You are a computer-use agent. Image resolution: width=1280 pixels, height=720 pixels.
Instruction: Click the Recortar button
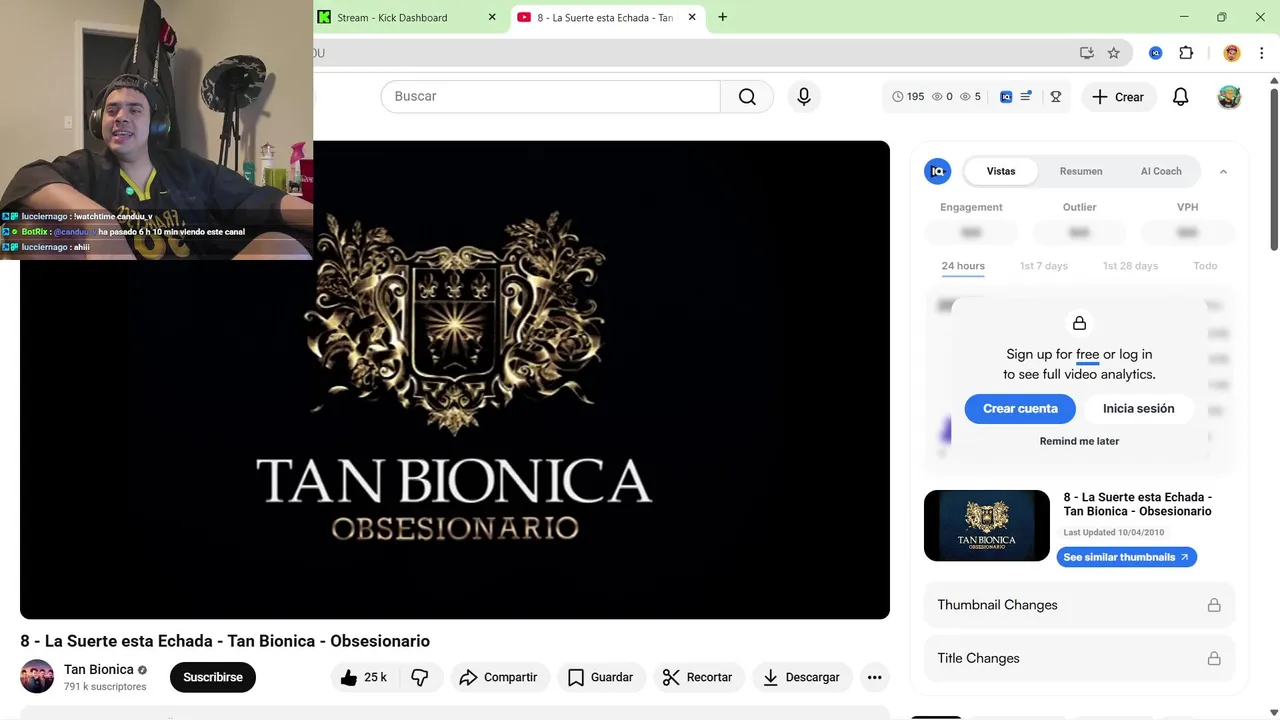point(698,677)
